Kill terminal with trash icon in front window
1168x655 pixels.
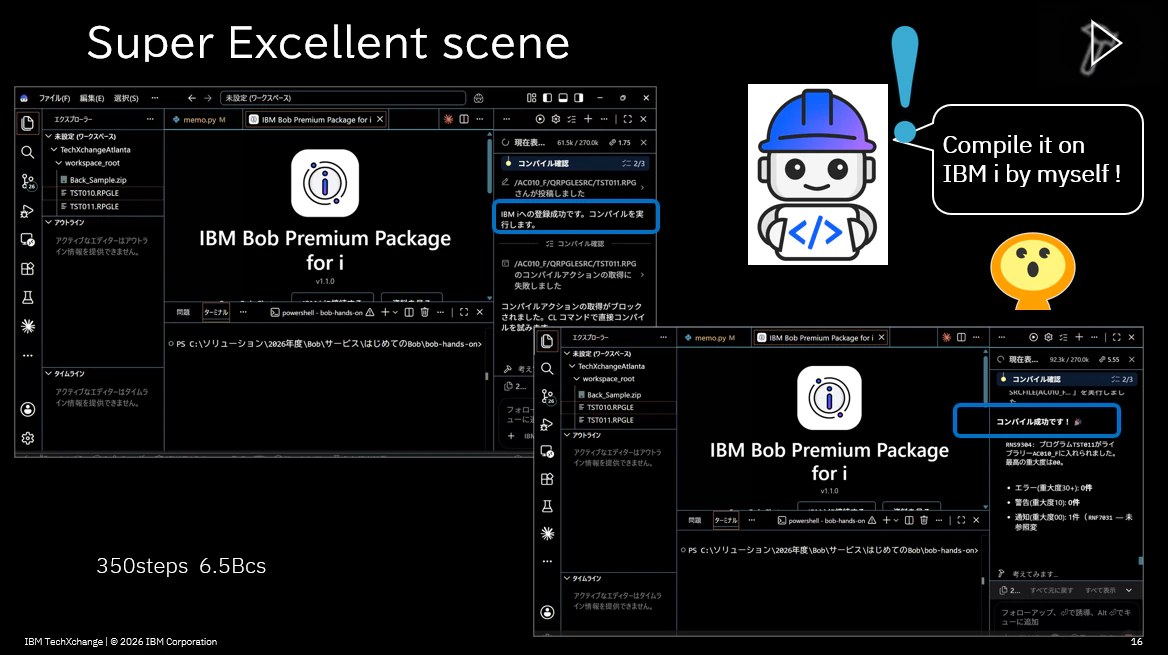click(924, 520)
